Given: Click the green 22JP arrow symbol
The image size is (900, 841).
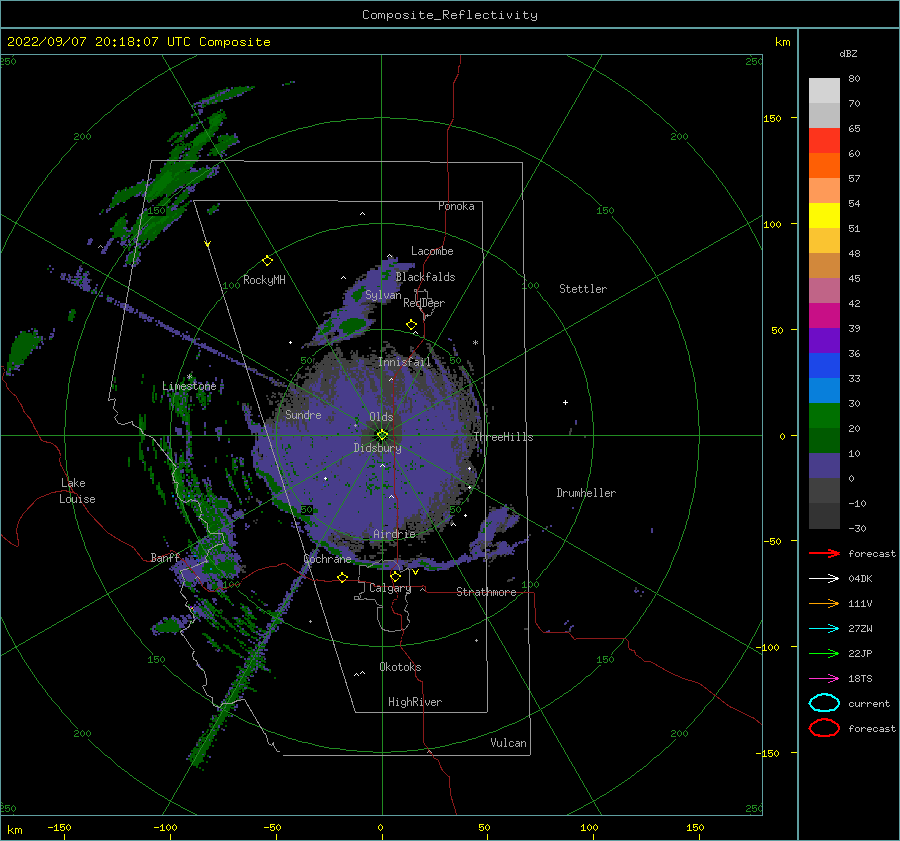Looking at the screenshot, I should [x=824, y=653].
